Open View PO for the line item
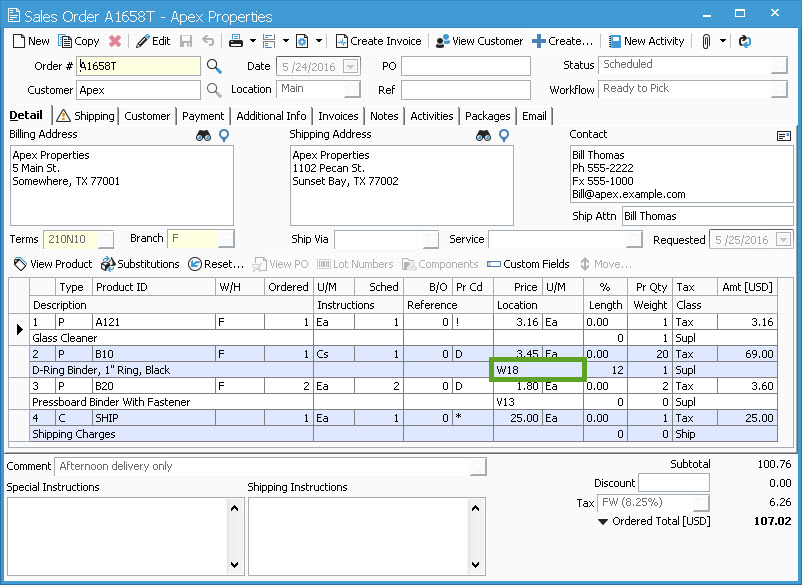Viewport: 802px width, 585px height. 281,264
